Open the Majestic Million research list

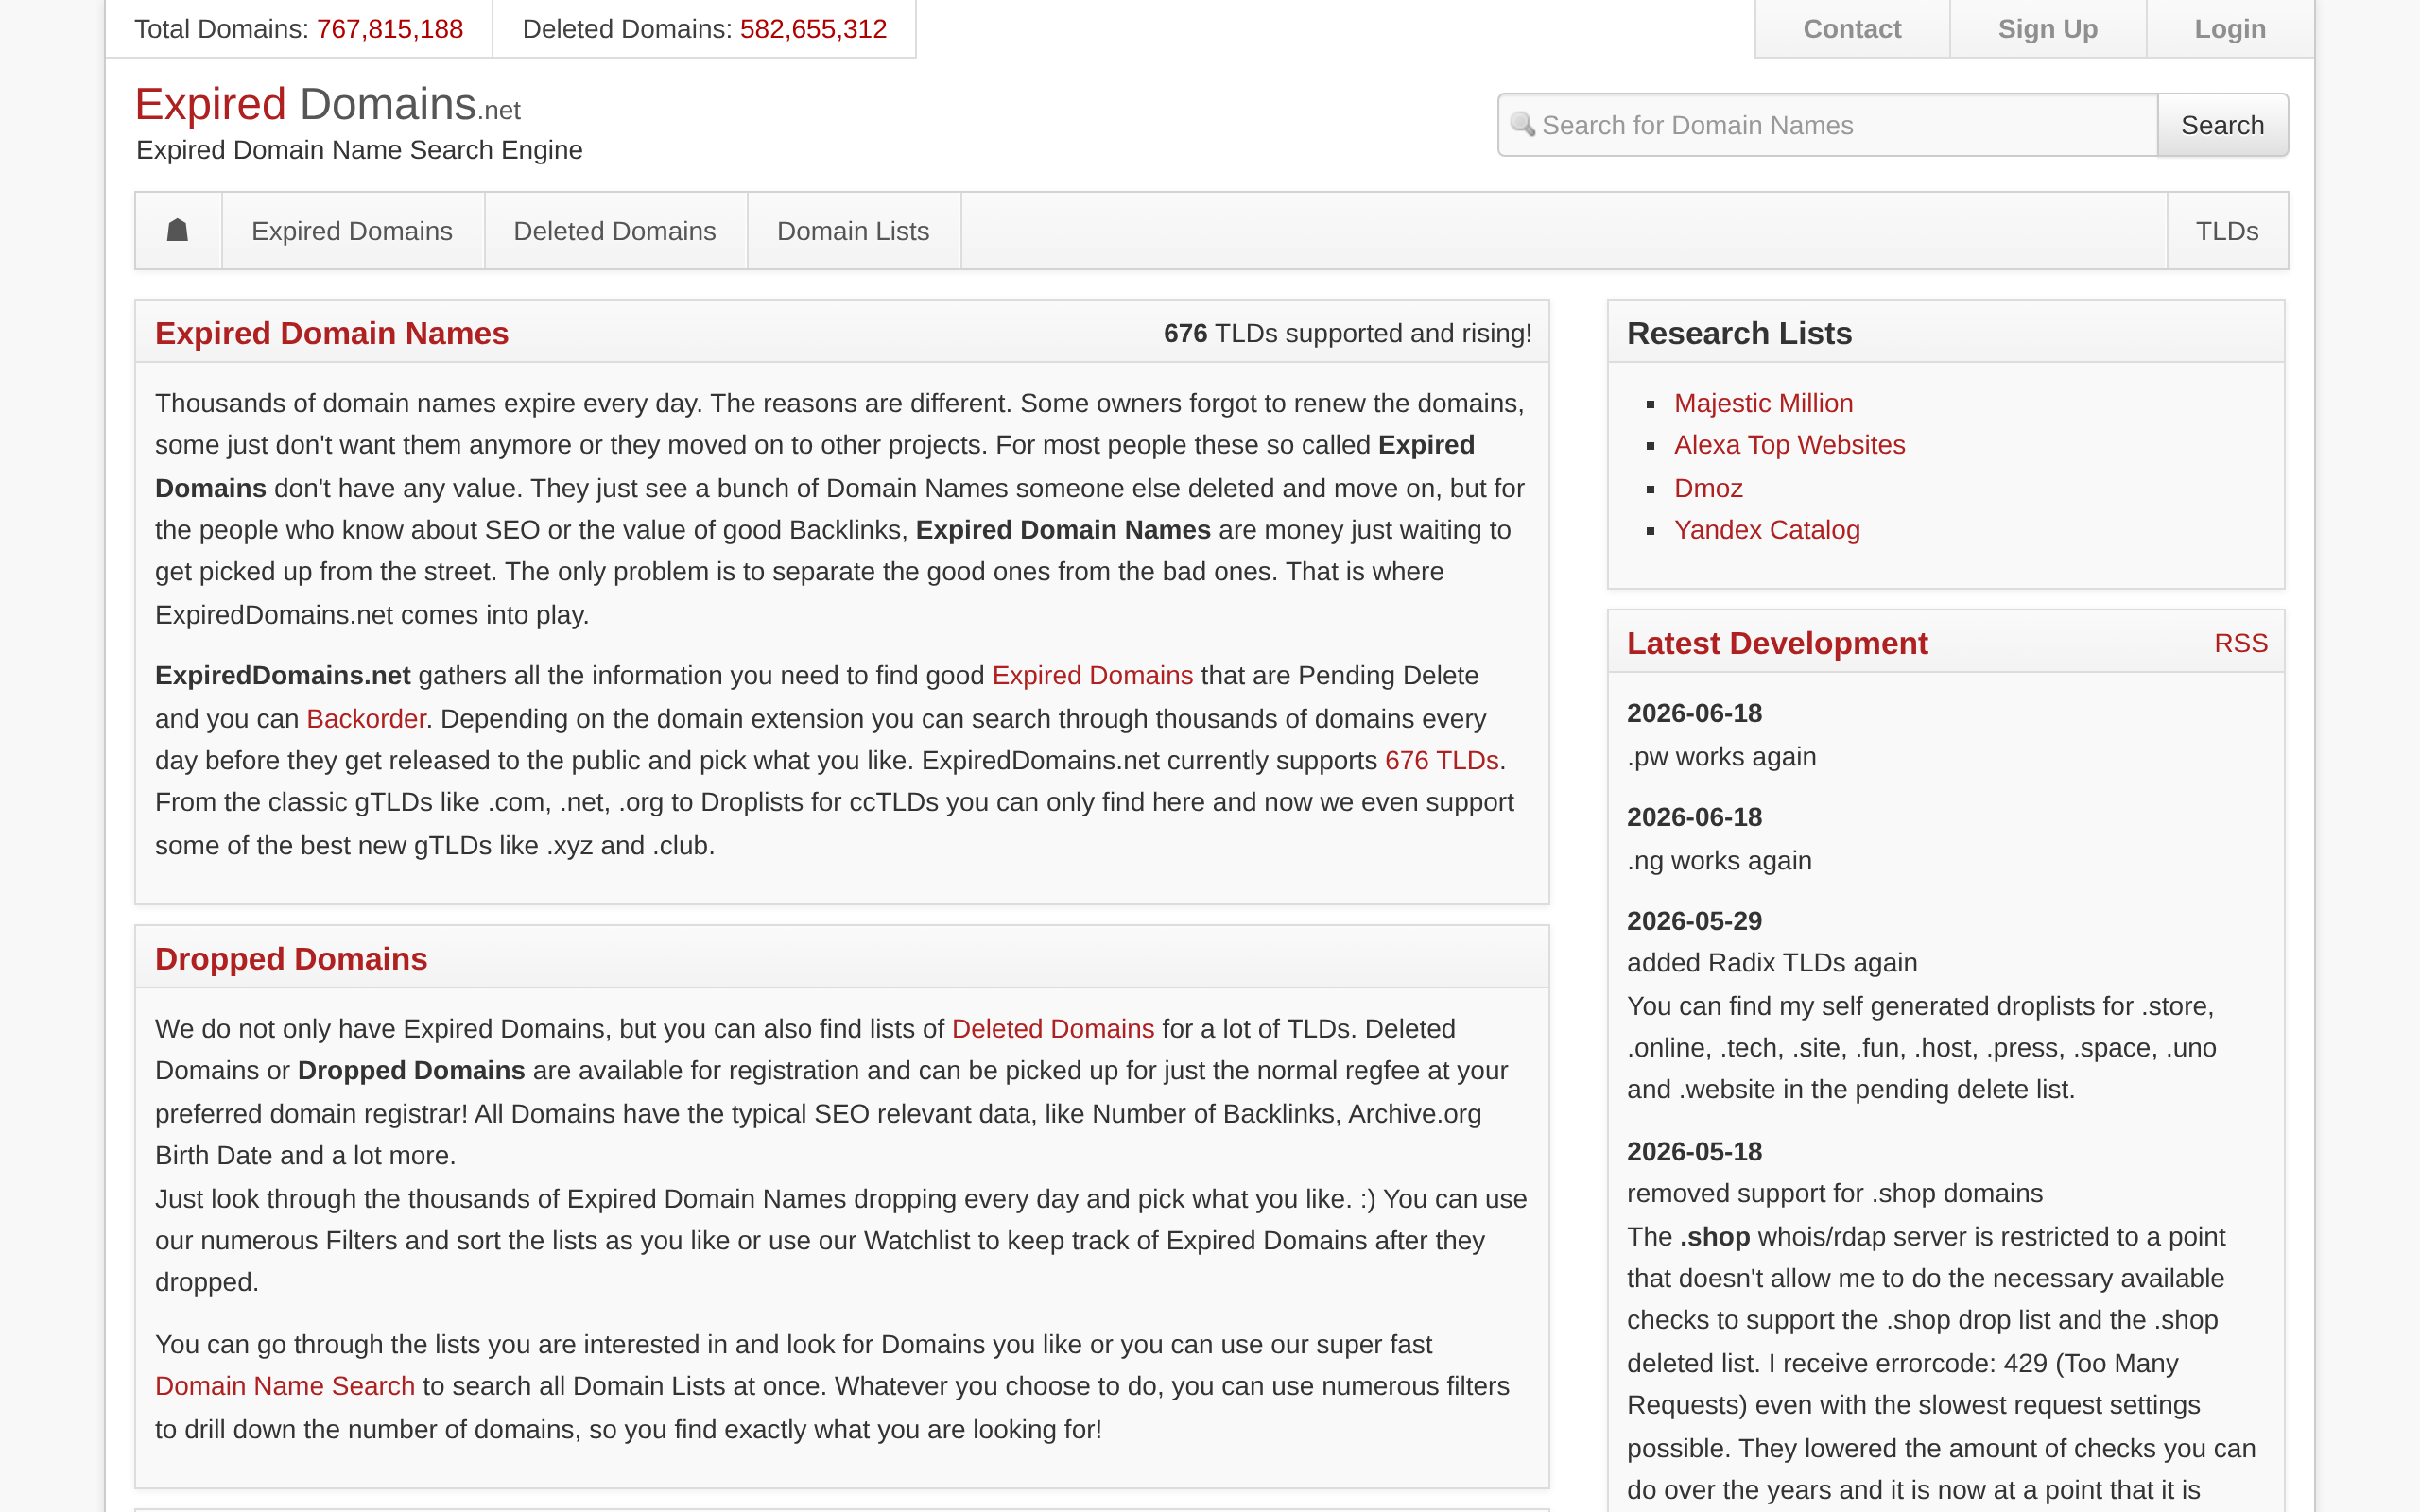[x=1763, y=403]
